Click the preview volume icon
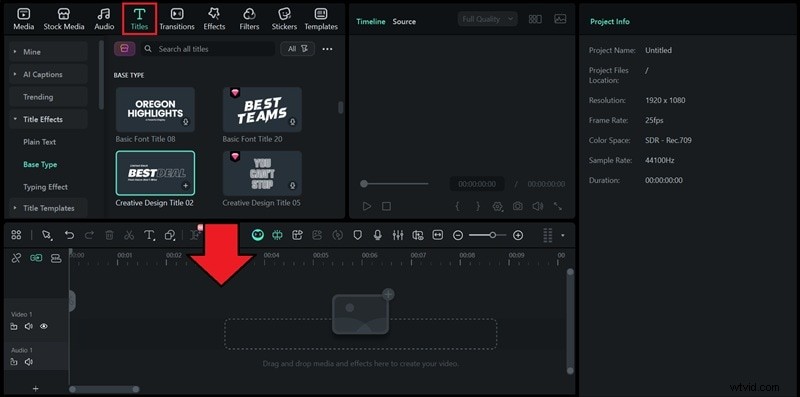The height and width of the screenshot is (397, 800). pos(537,206)
